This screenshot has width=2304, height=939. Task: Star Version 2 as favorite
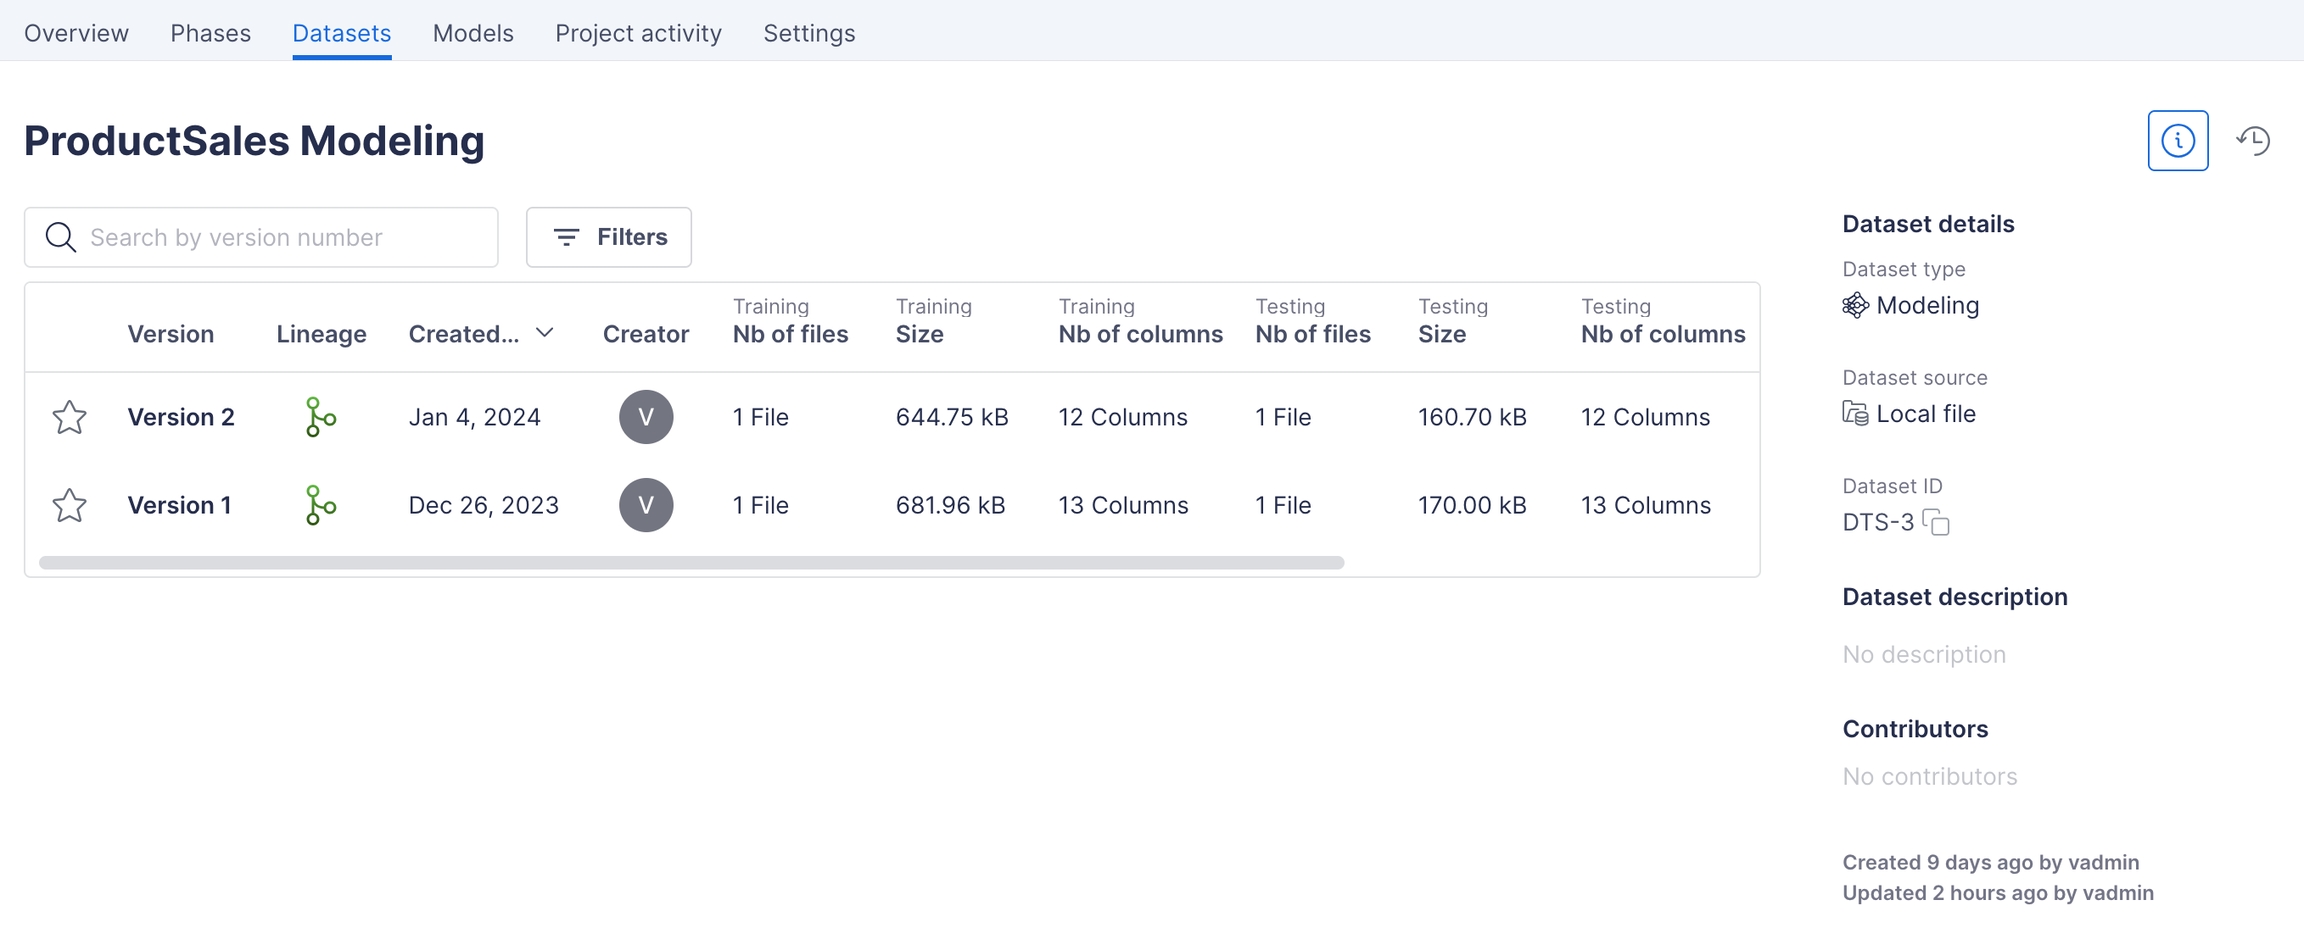pos(69,417)
